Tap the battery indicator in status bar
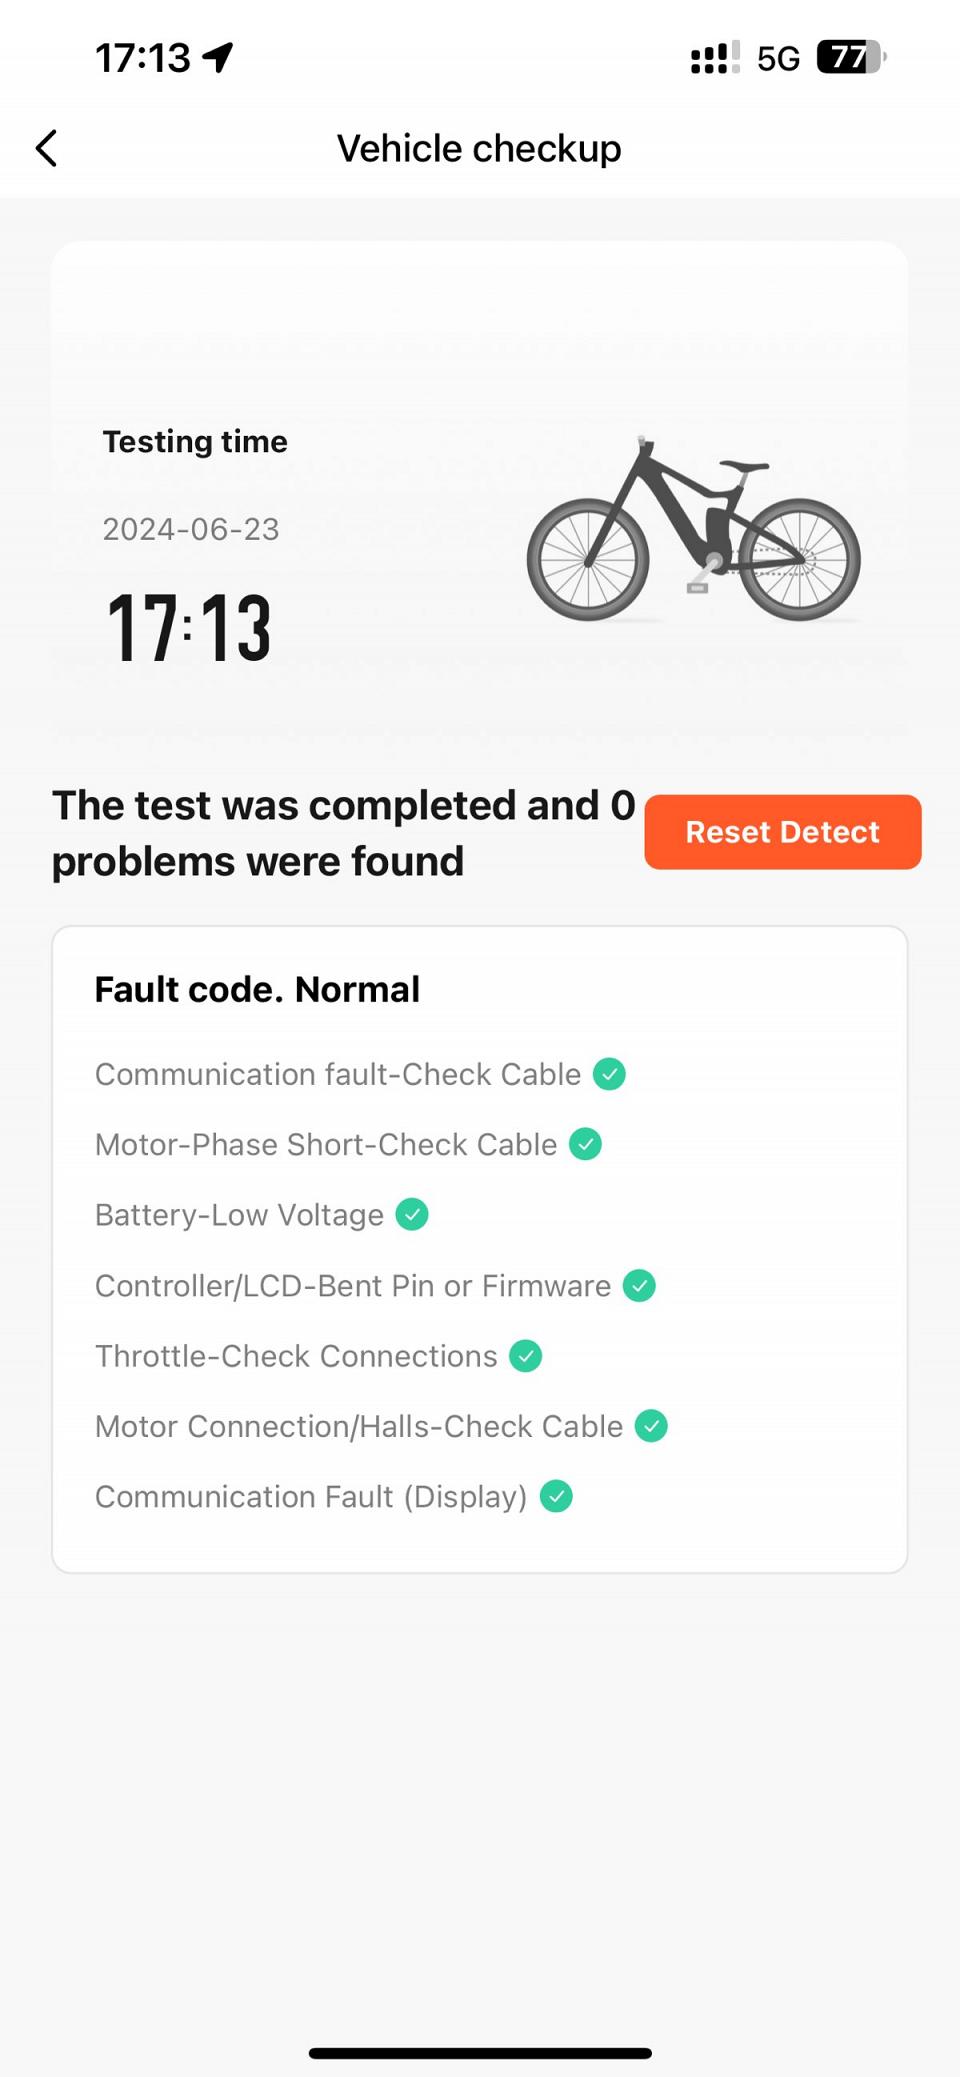The height and width of the screenshot is (2077, 960). tap(851, 57)
